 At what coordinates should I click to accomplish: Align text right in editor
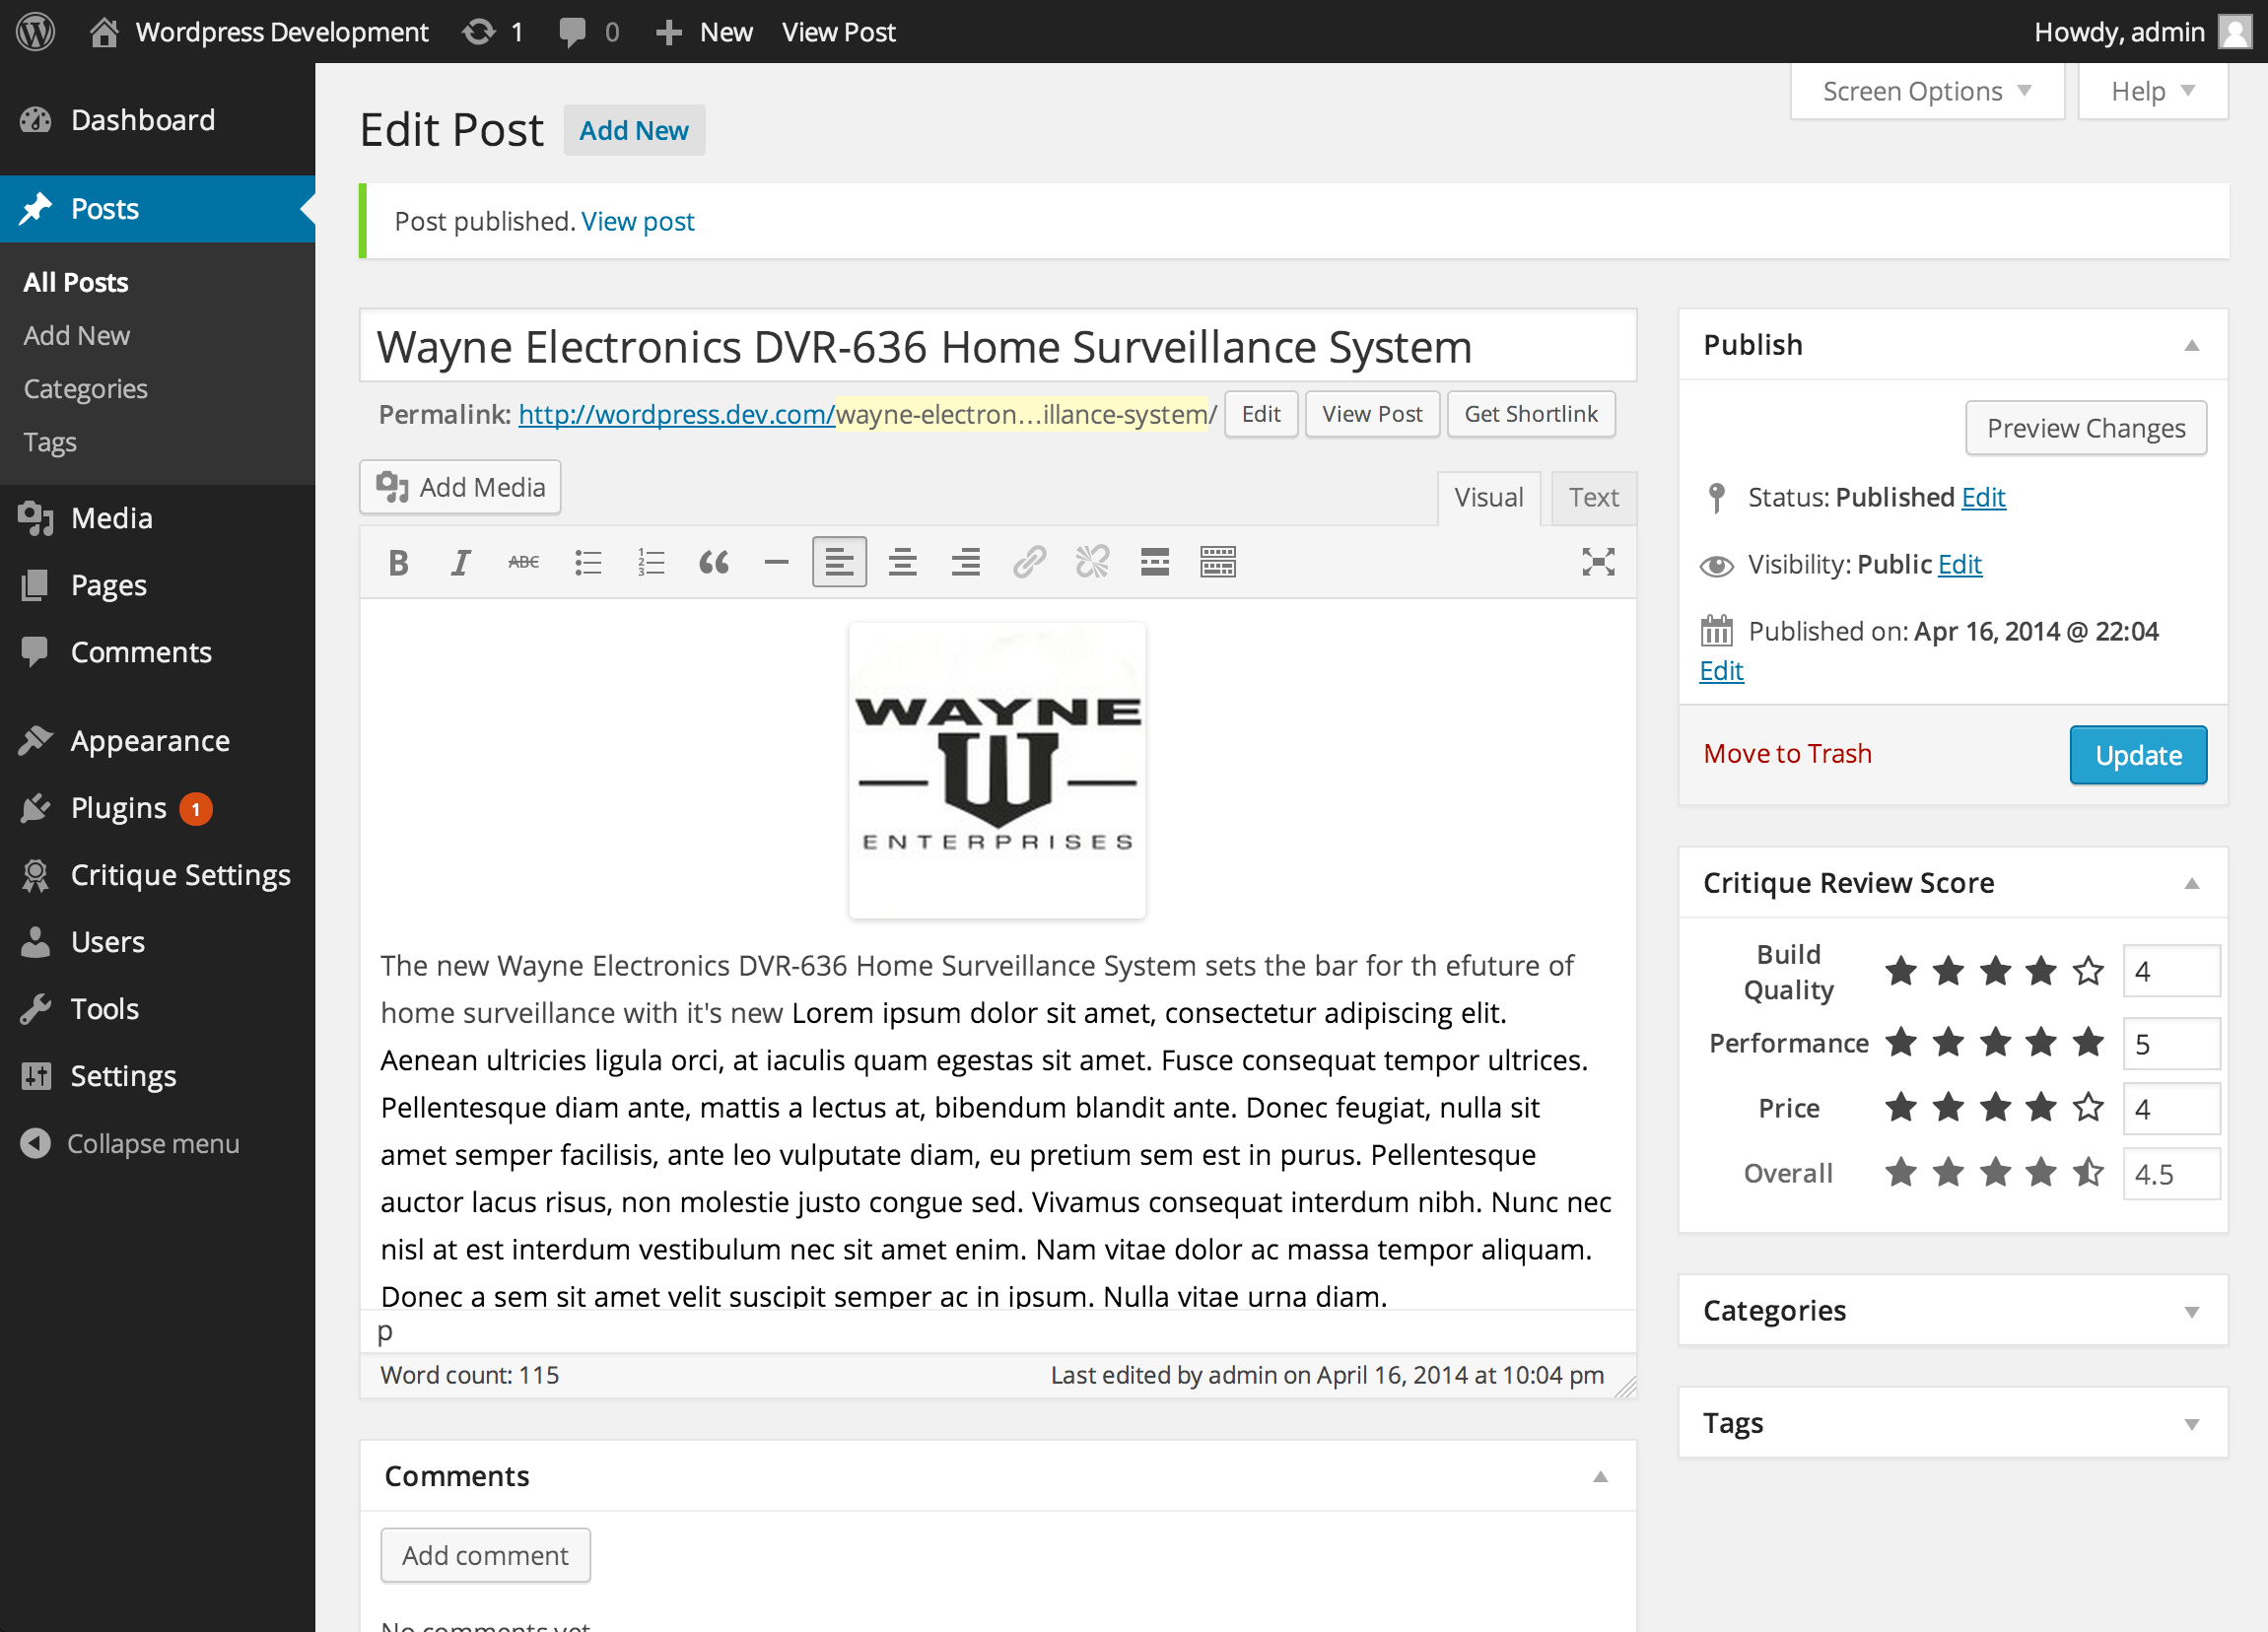click(x=966, y=563)
